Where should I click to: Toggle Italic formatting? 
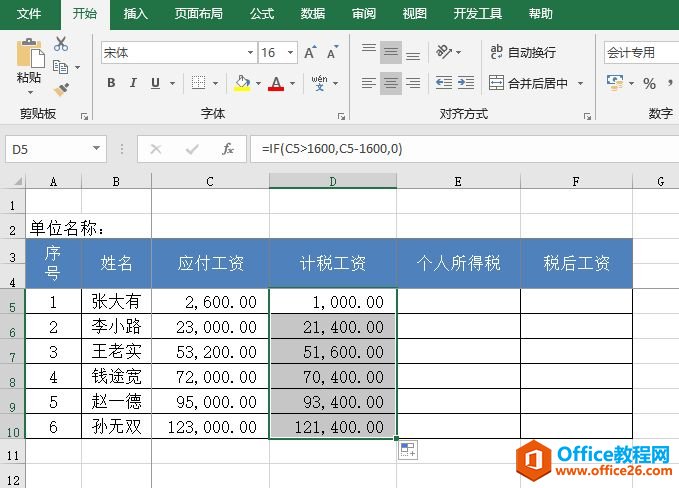click(133, 83)
